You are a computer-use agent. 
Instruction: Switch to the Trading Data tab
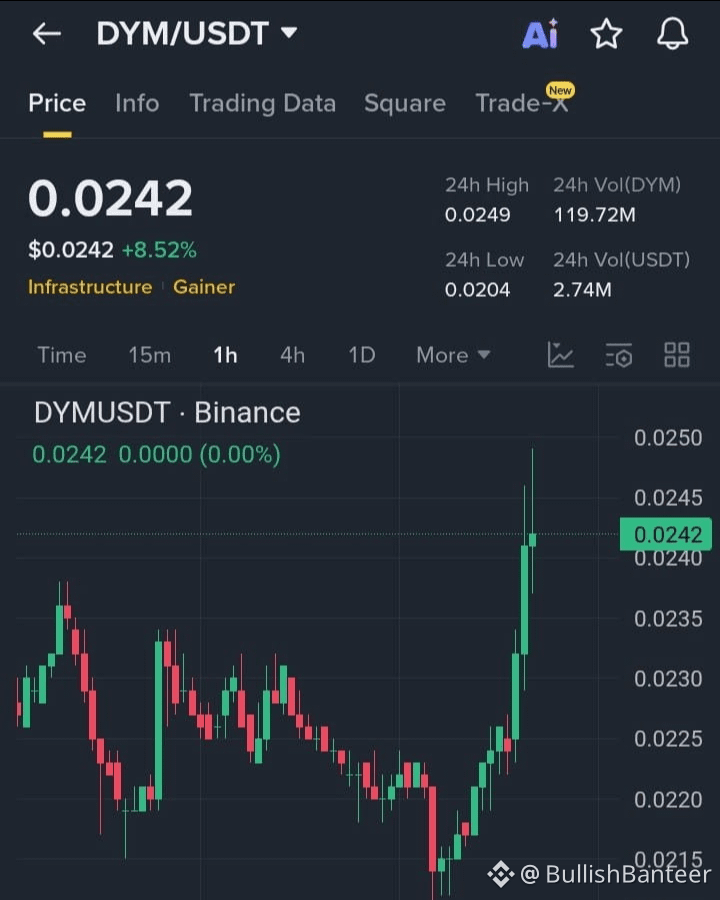click(x=262, y=103)
